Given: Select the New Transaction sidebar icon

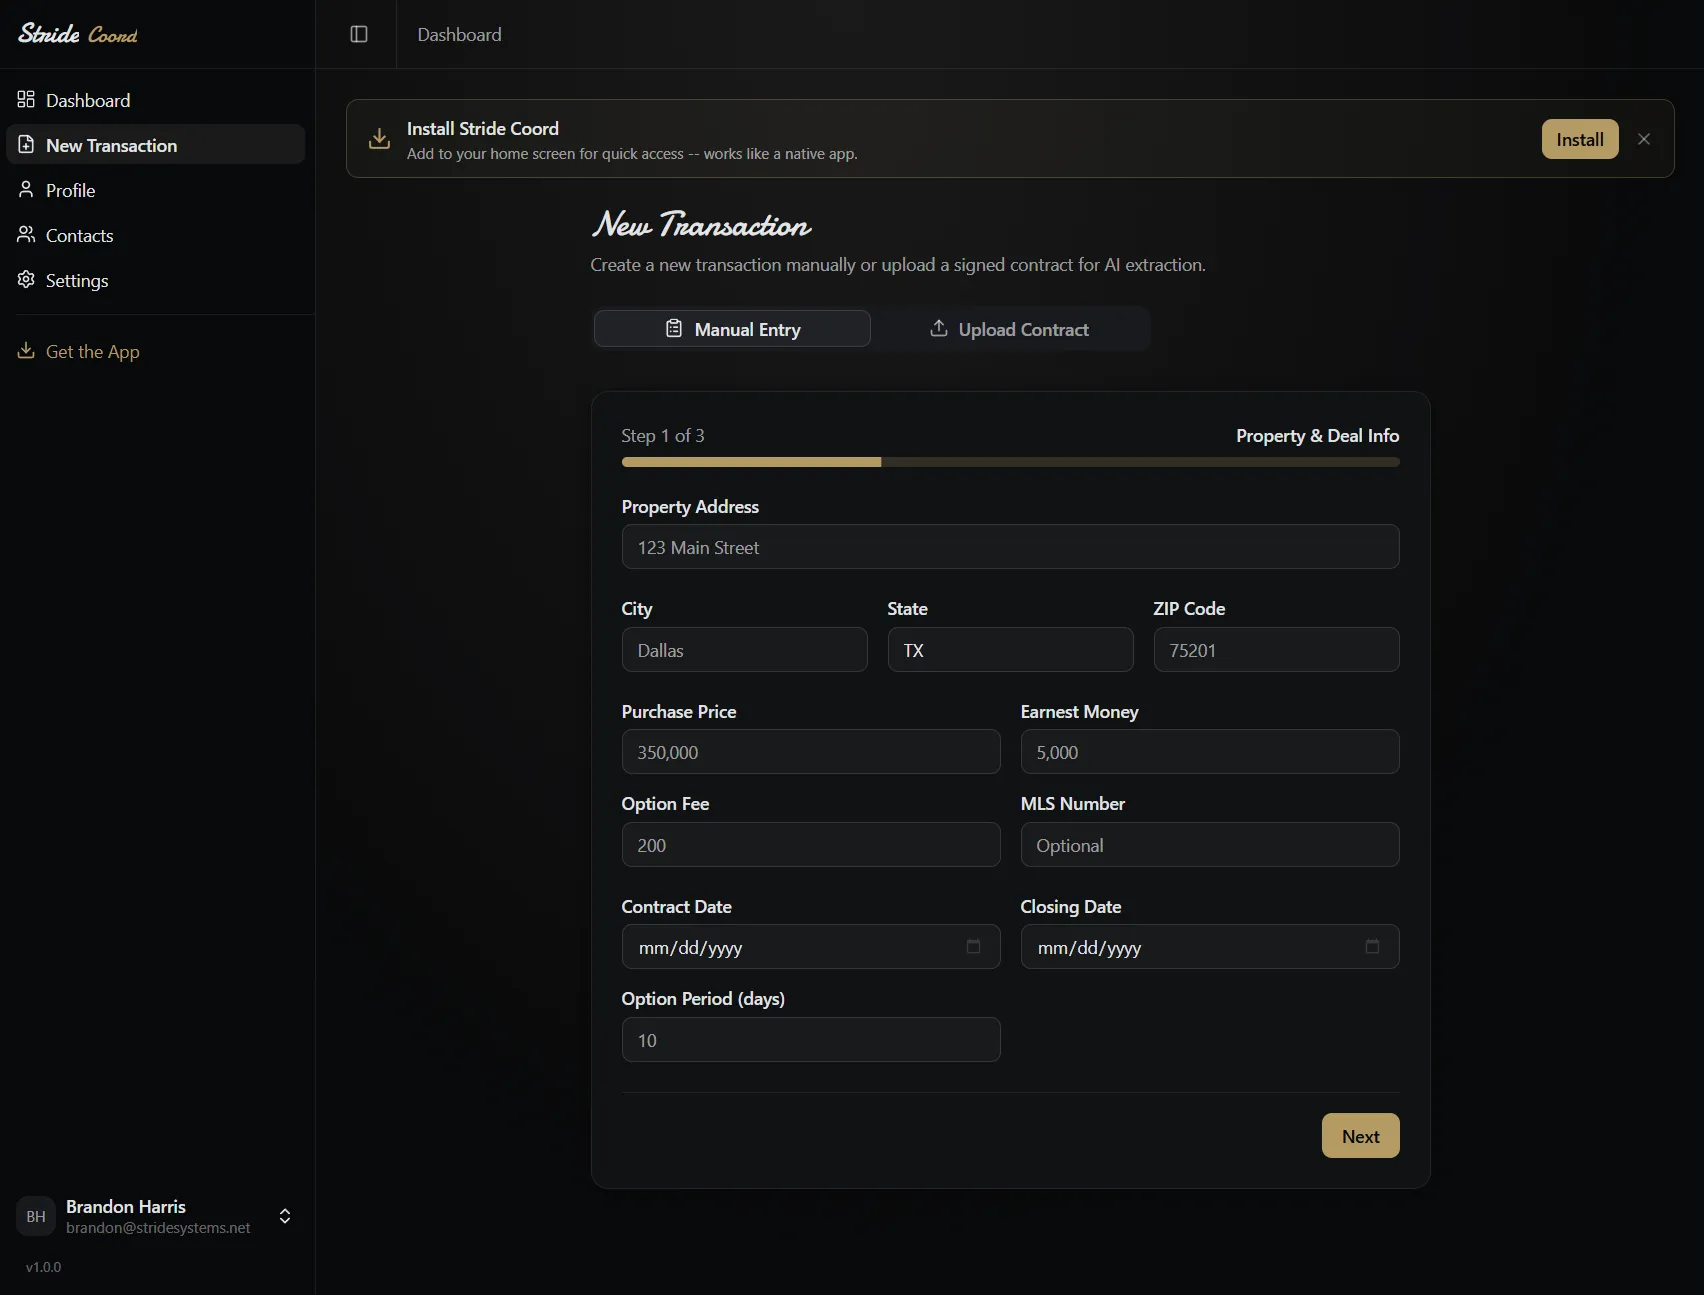Looking at the screenshot, I should coord(25,145).
